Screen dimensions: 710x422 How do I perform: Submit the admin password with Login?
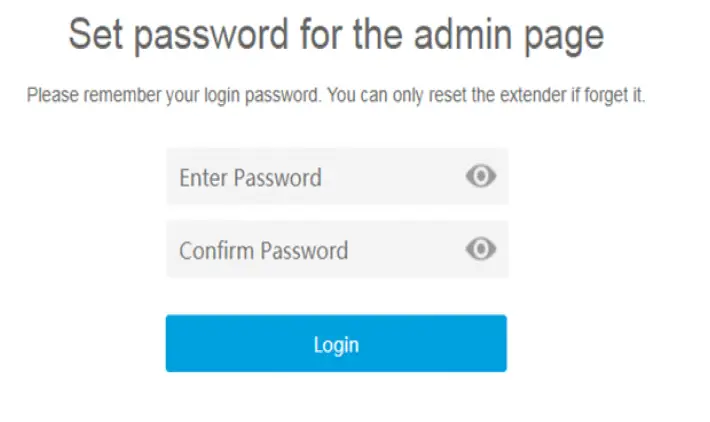tap(336, 344)
